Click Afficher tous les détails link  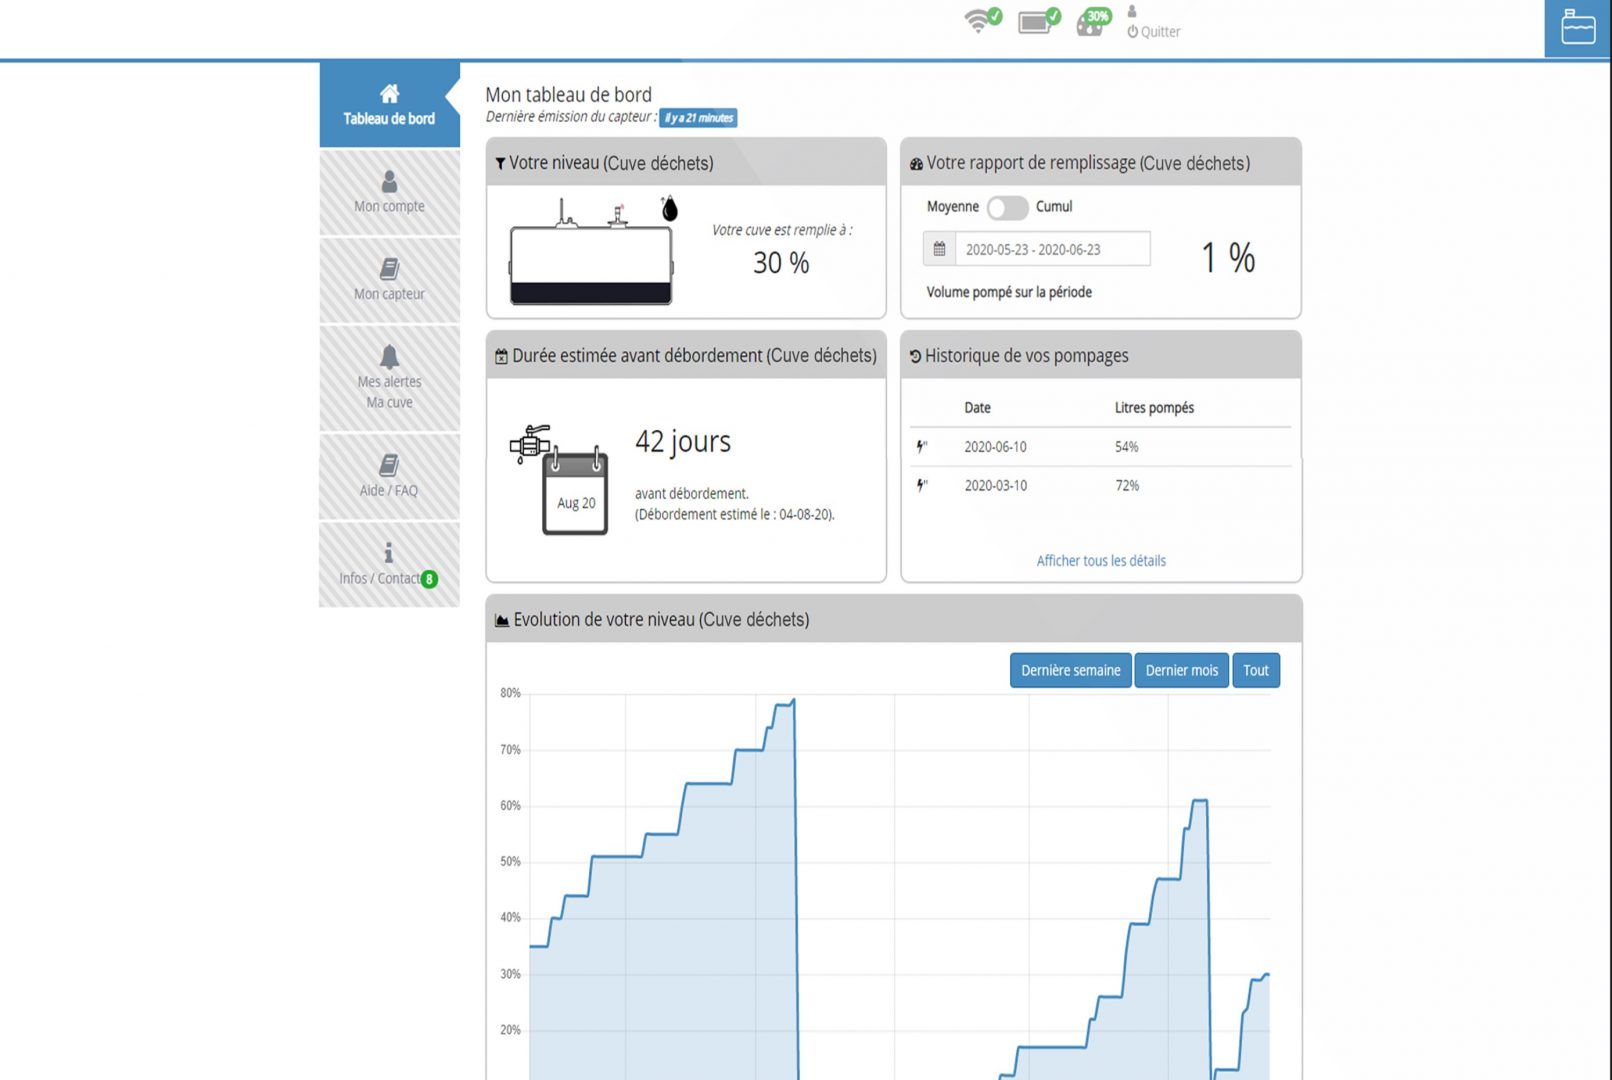[x=1100, y=561]
